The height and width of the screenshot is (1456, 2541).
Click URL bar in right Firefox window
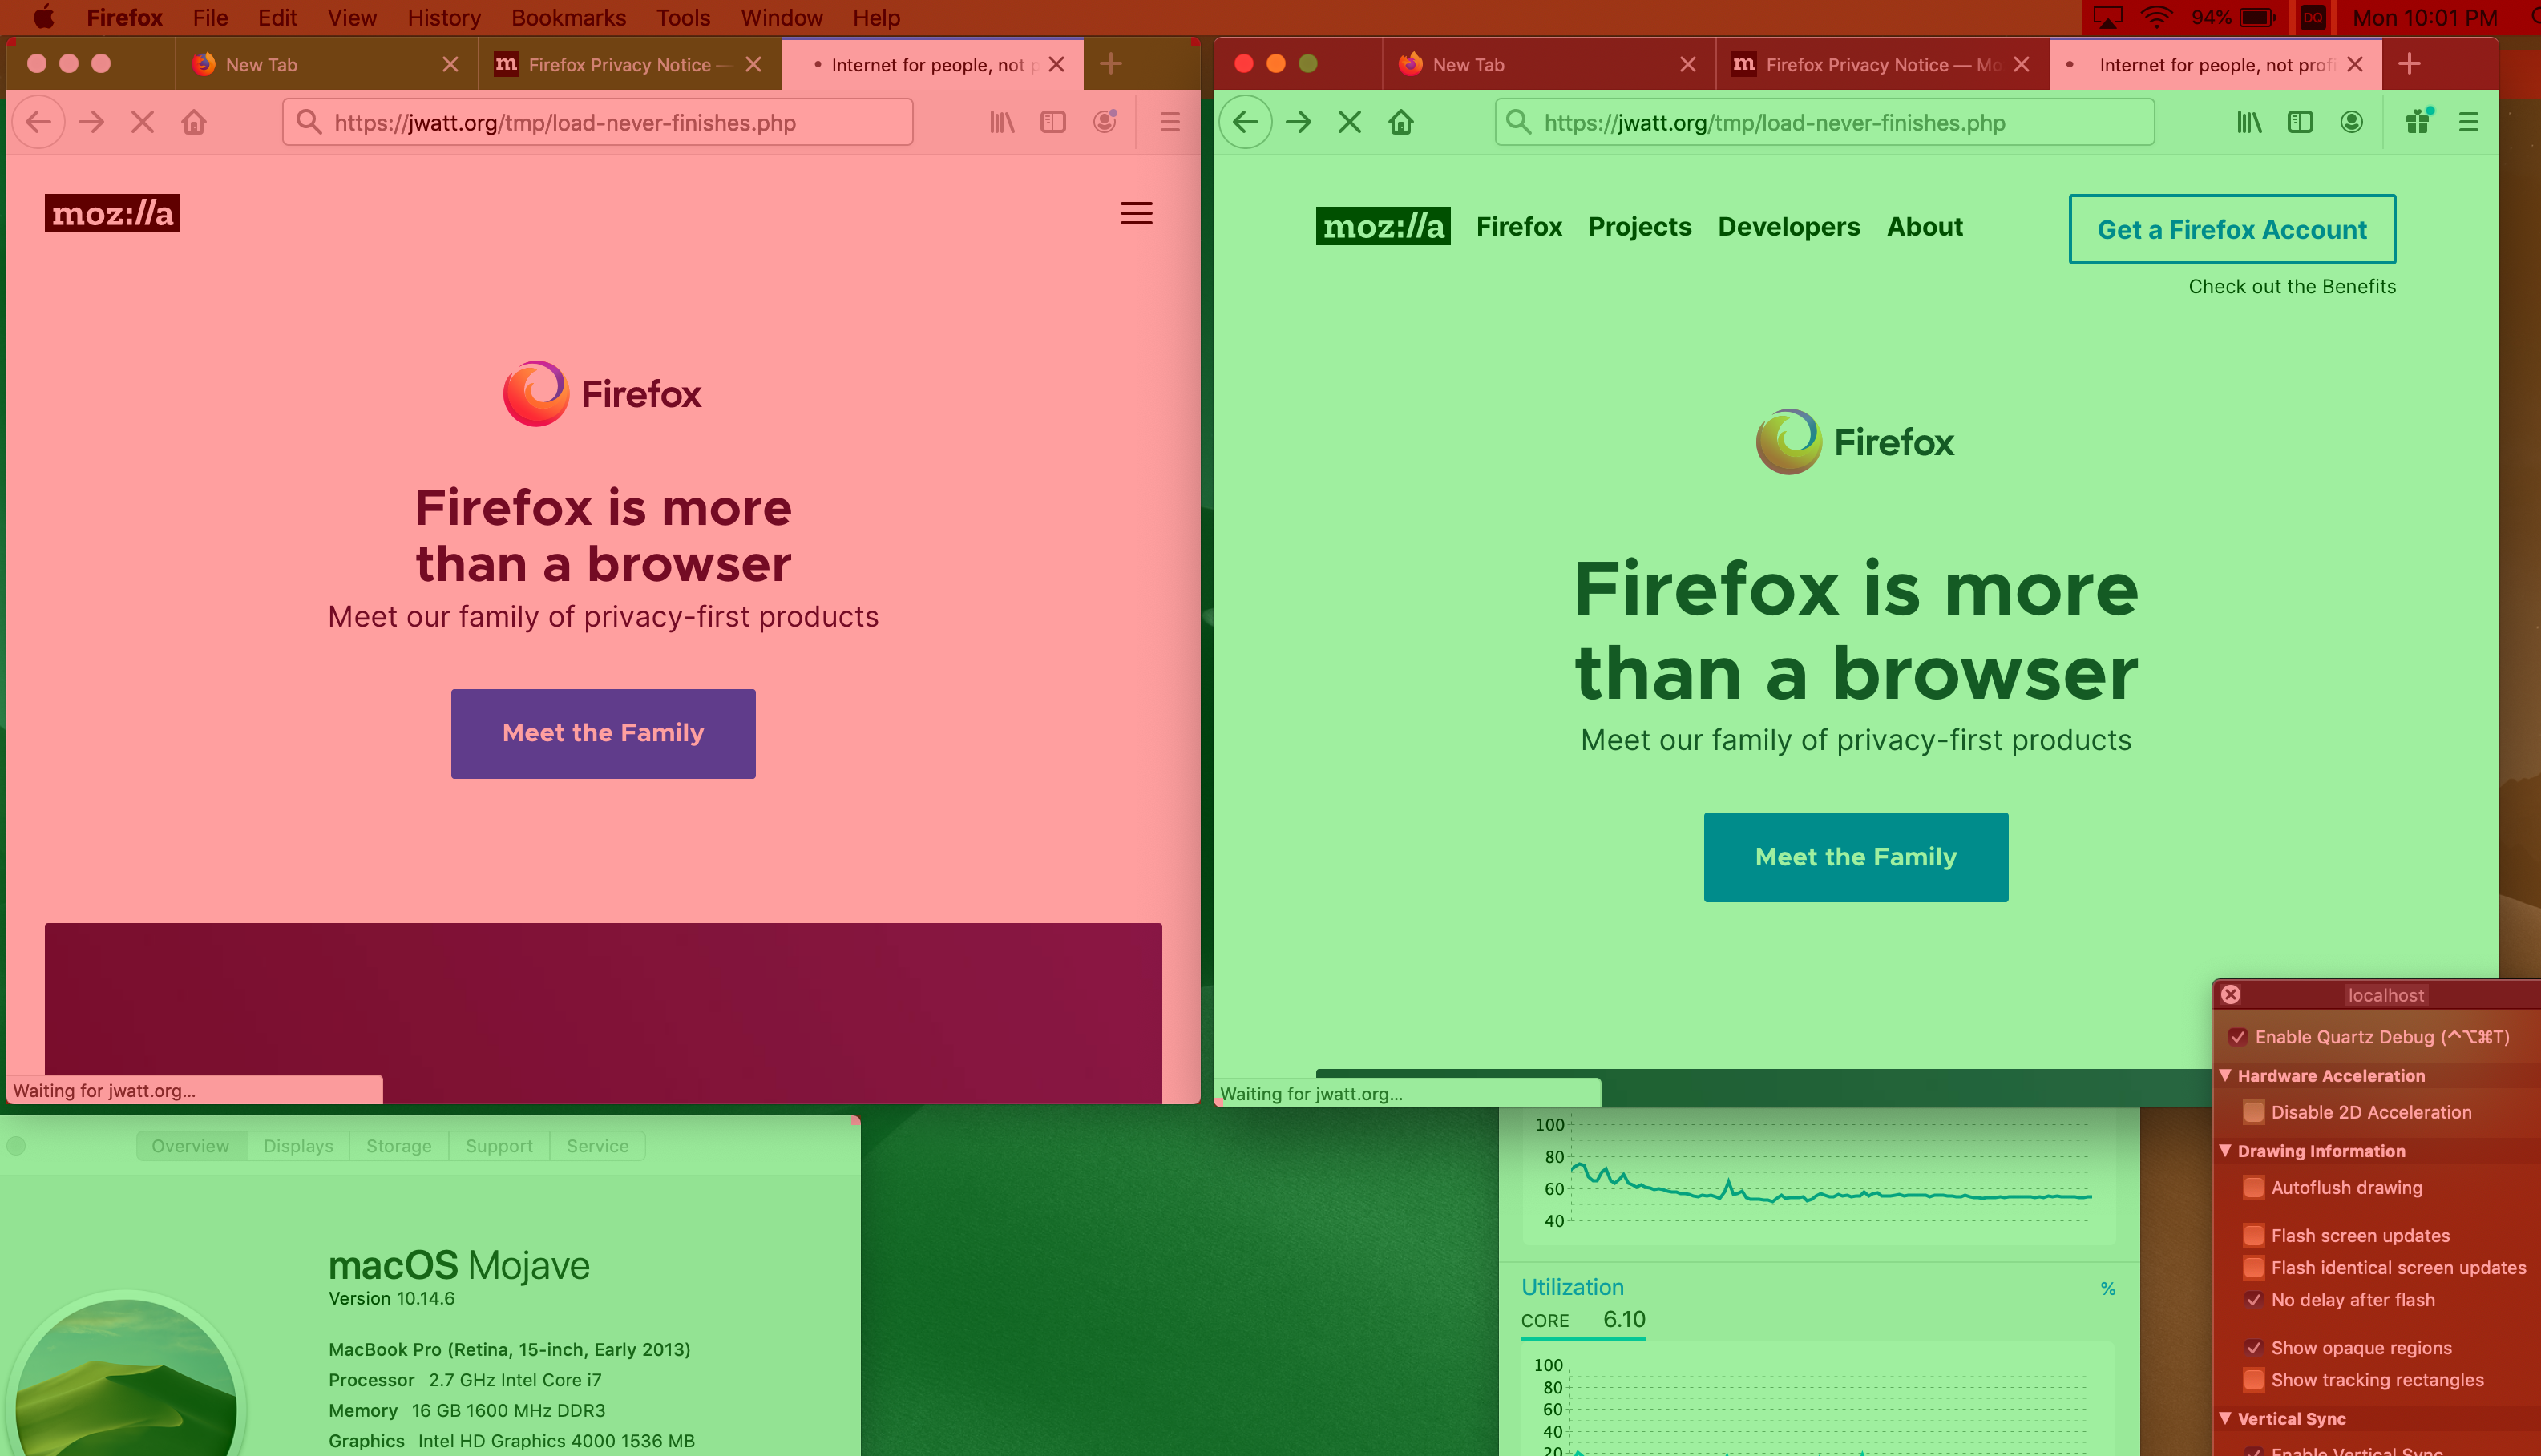[1824, 122]
